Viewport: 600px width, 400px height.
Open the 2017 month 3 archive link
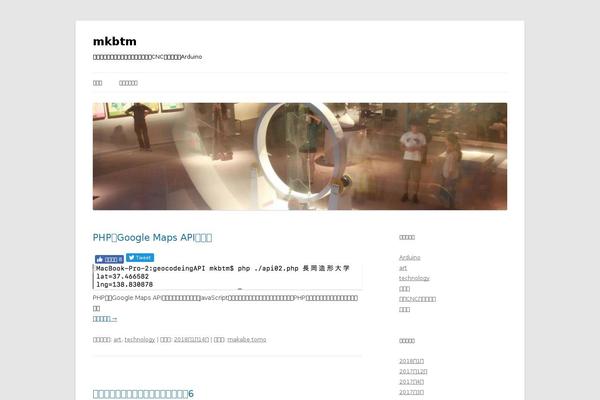point(411,392)
